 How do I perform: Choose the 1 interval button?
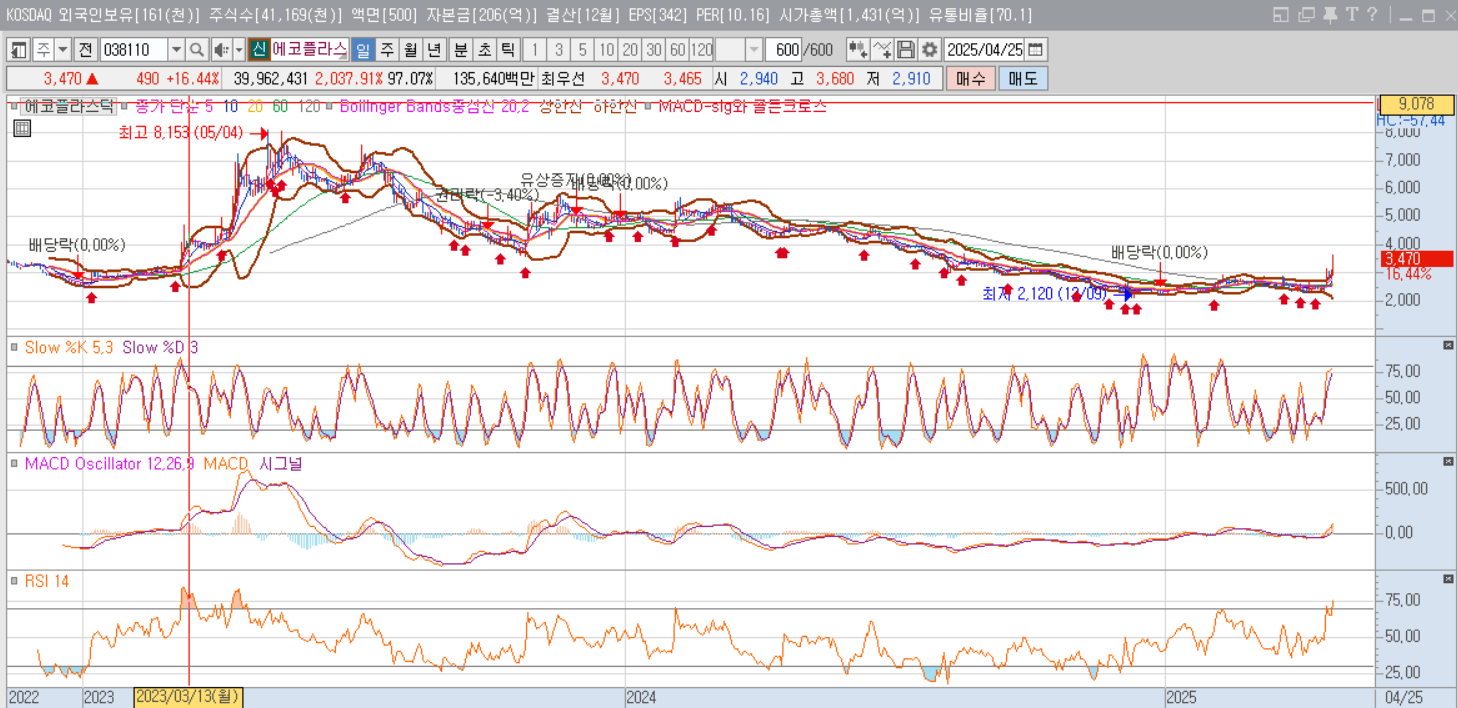535,50
